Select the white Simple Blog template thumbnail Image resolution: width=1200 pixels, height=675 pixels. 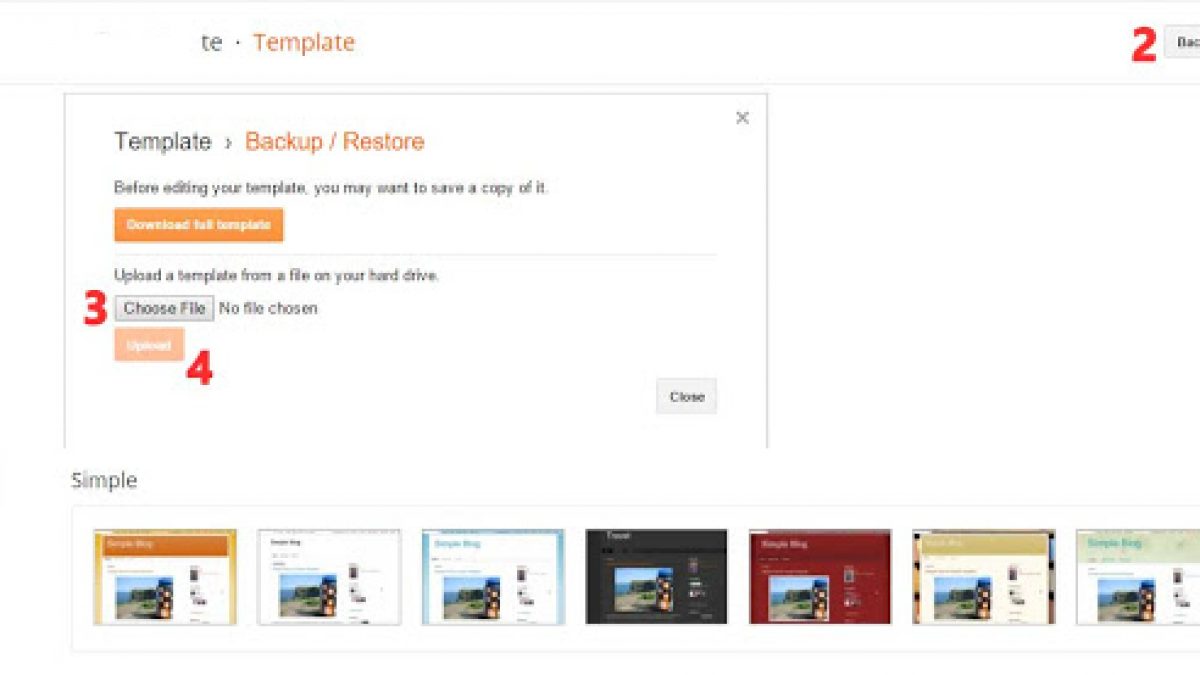(329, 577)
